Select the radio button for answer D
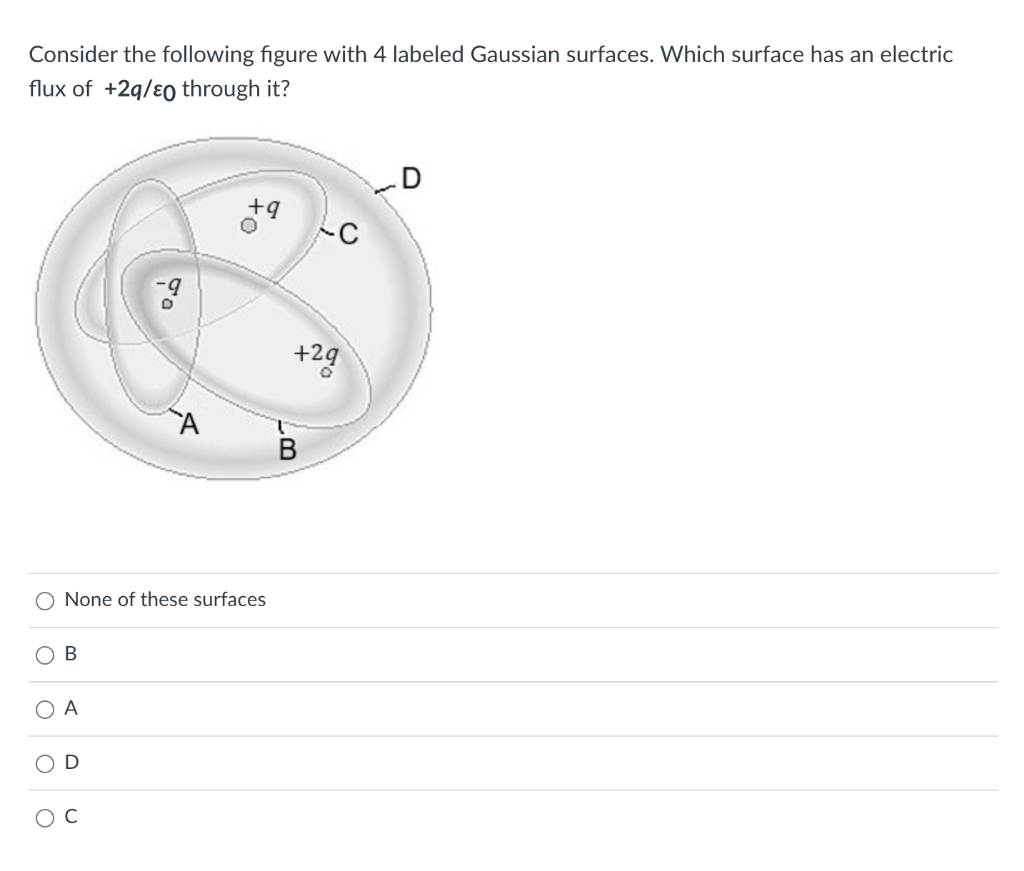Image resolution: width=1024 pixels, height=871 pixels. click(x=44, y=765)
